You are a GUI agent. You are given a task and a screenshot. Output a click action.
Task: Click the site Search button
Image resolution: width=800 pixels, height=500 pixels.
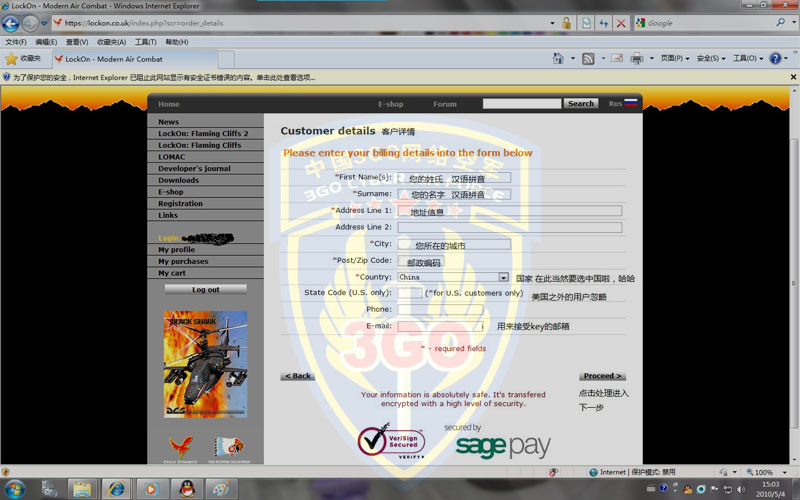[x=581, y=104]
